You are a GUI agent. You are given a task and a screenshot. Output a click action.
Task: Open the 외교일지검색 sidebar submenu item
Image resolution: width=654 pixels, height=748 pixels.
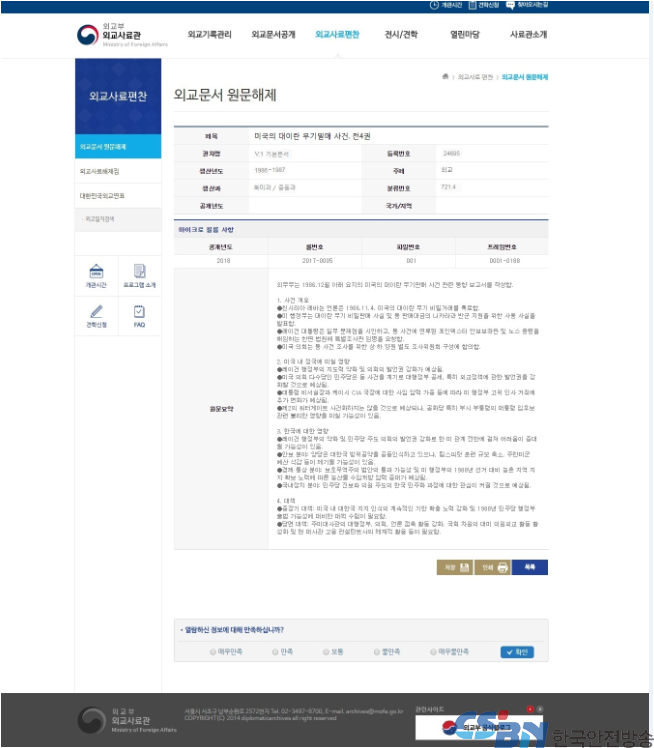(118, 219)
